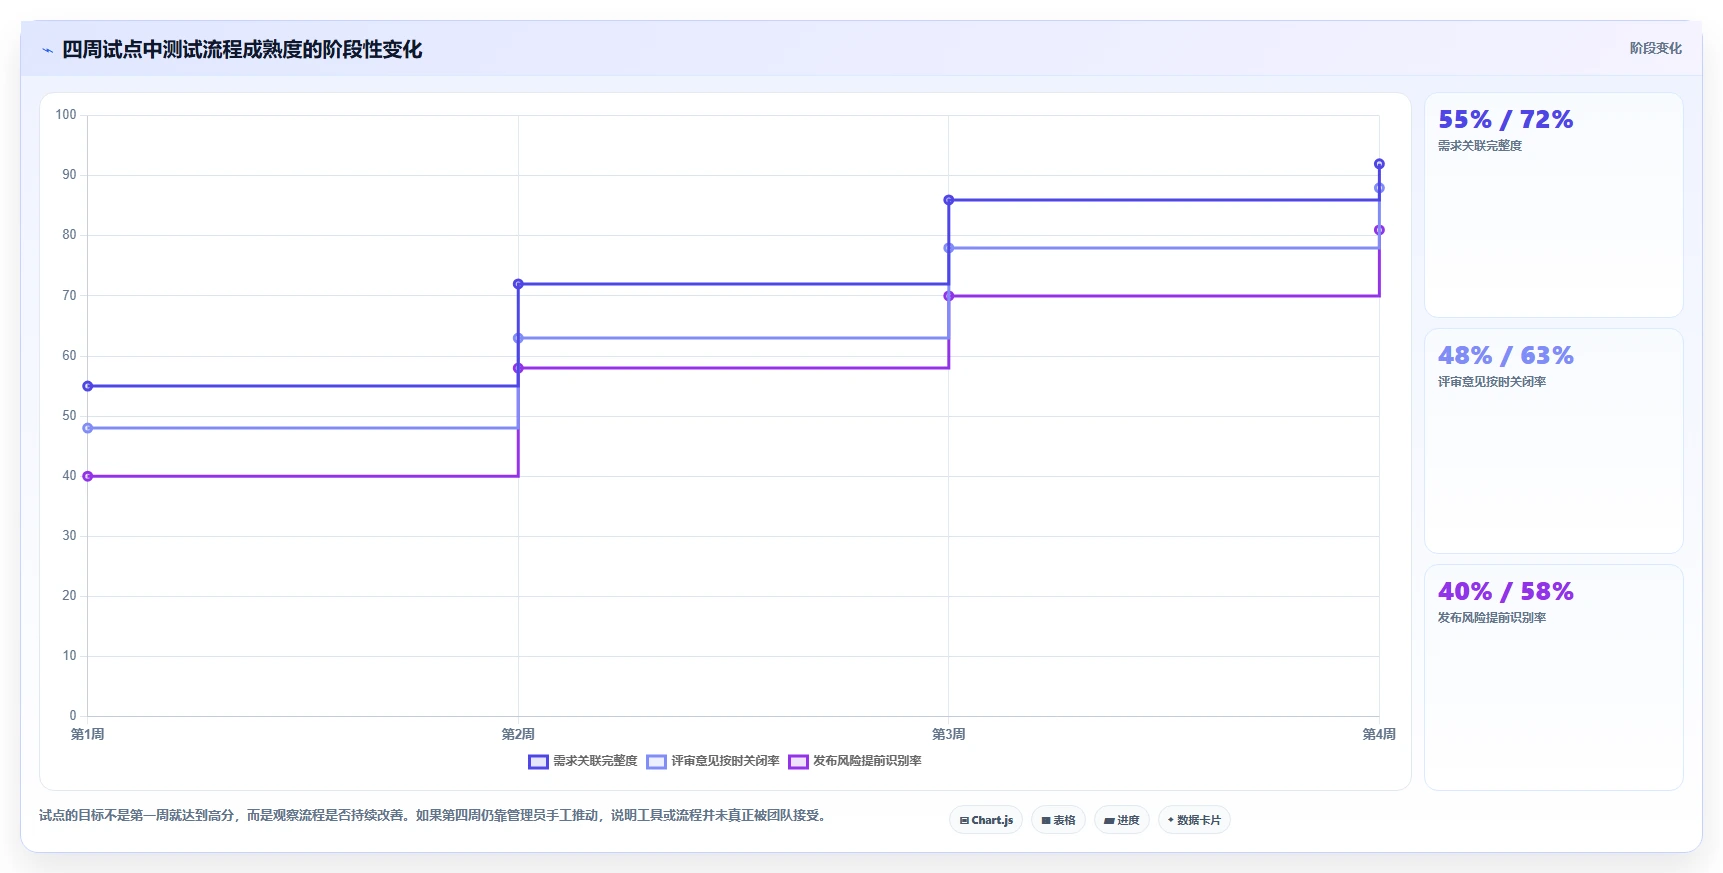Toggle 评审意见按时关闭率 series in legend

click(x=713, y=761)
